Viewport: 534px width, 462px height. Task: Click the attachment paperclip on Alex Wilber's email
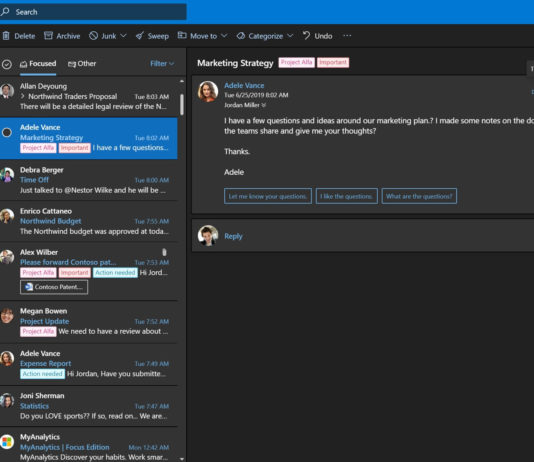point(164,252)
